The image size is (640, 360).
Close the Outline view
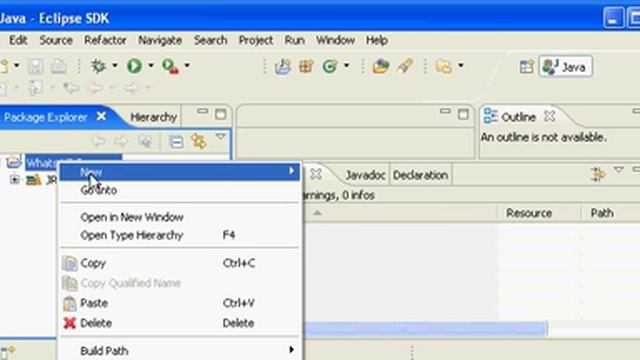pyautogui.click(x=550, y=117)
